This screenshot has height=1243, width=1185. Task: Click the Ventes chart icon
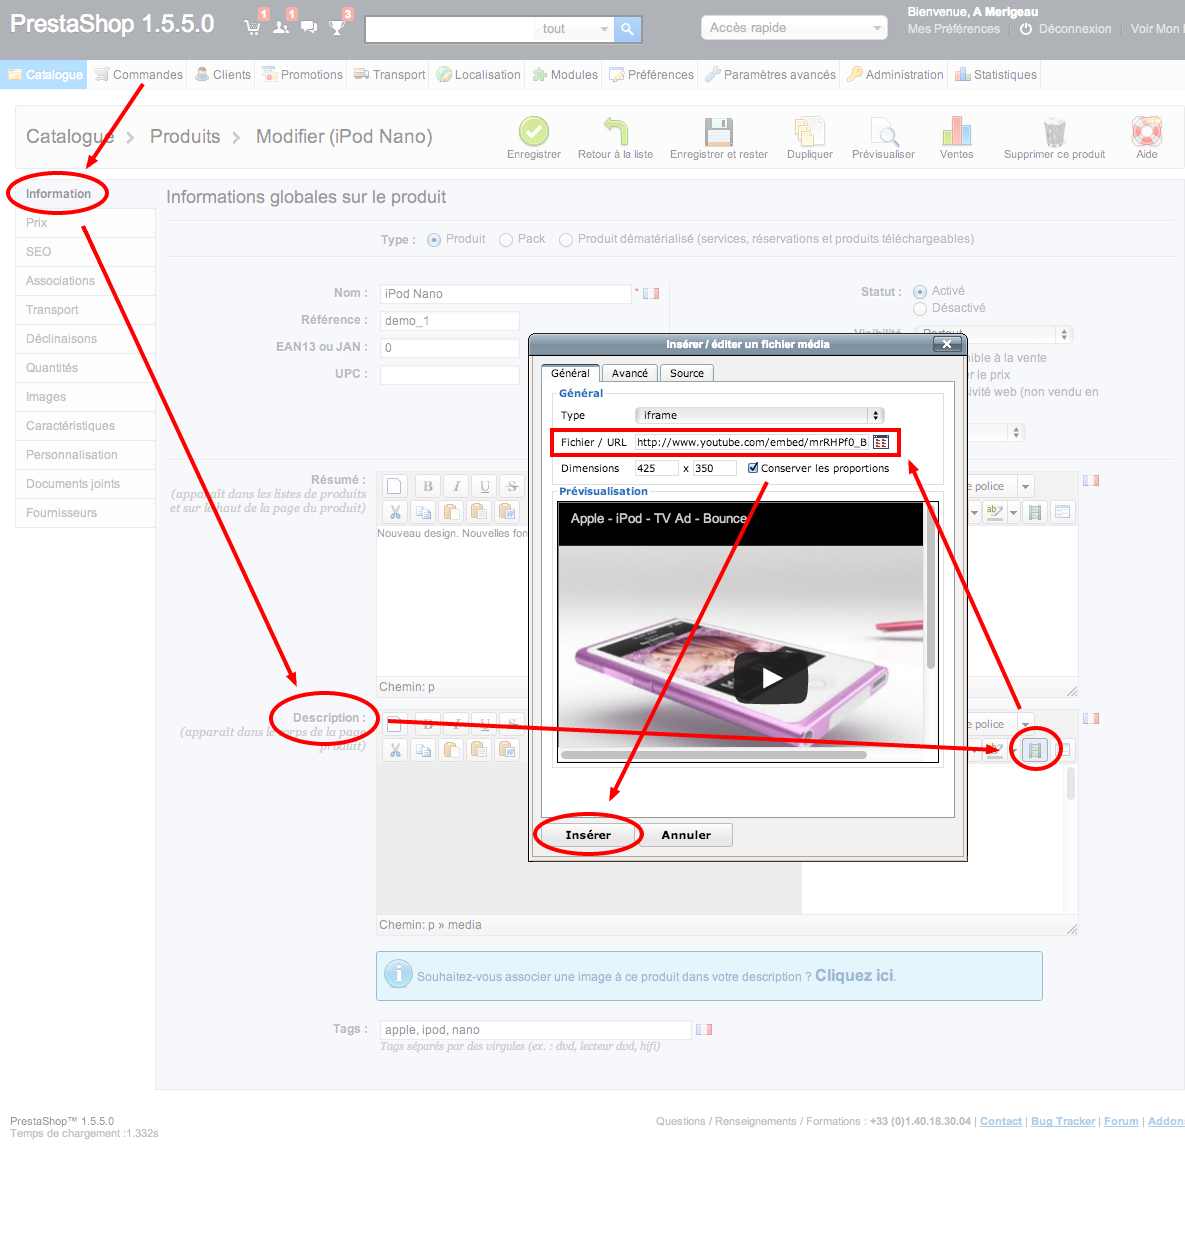956,132
